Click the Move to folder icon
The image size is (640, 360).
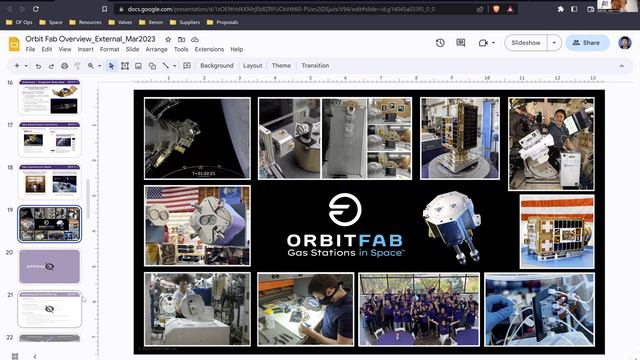point(182,40)
